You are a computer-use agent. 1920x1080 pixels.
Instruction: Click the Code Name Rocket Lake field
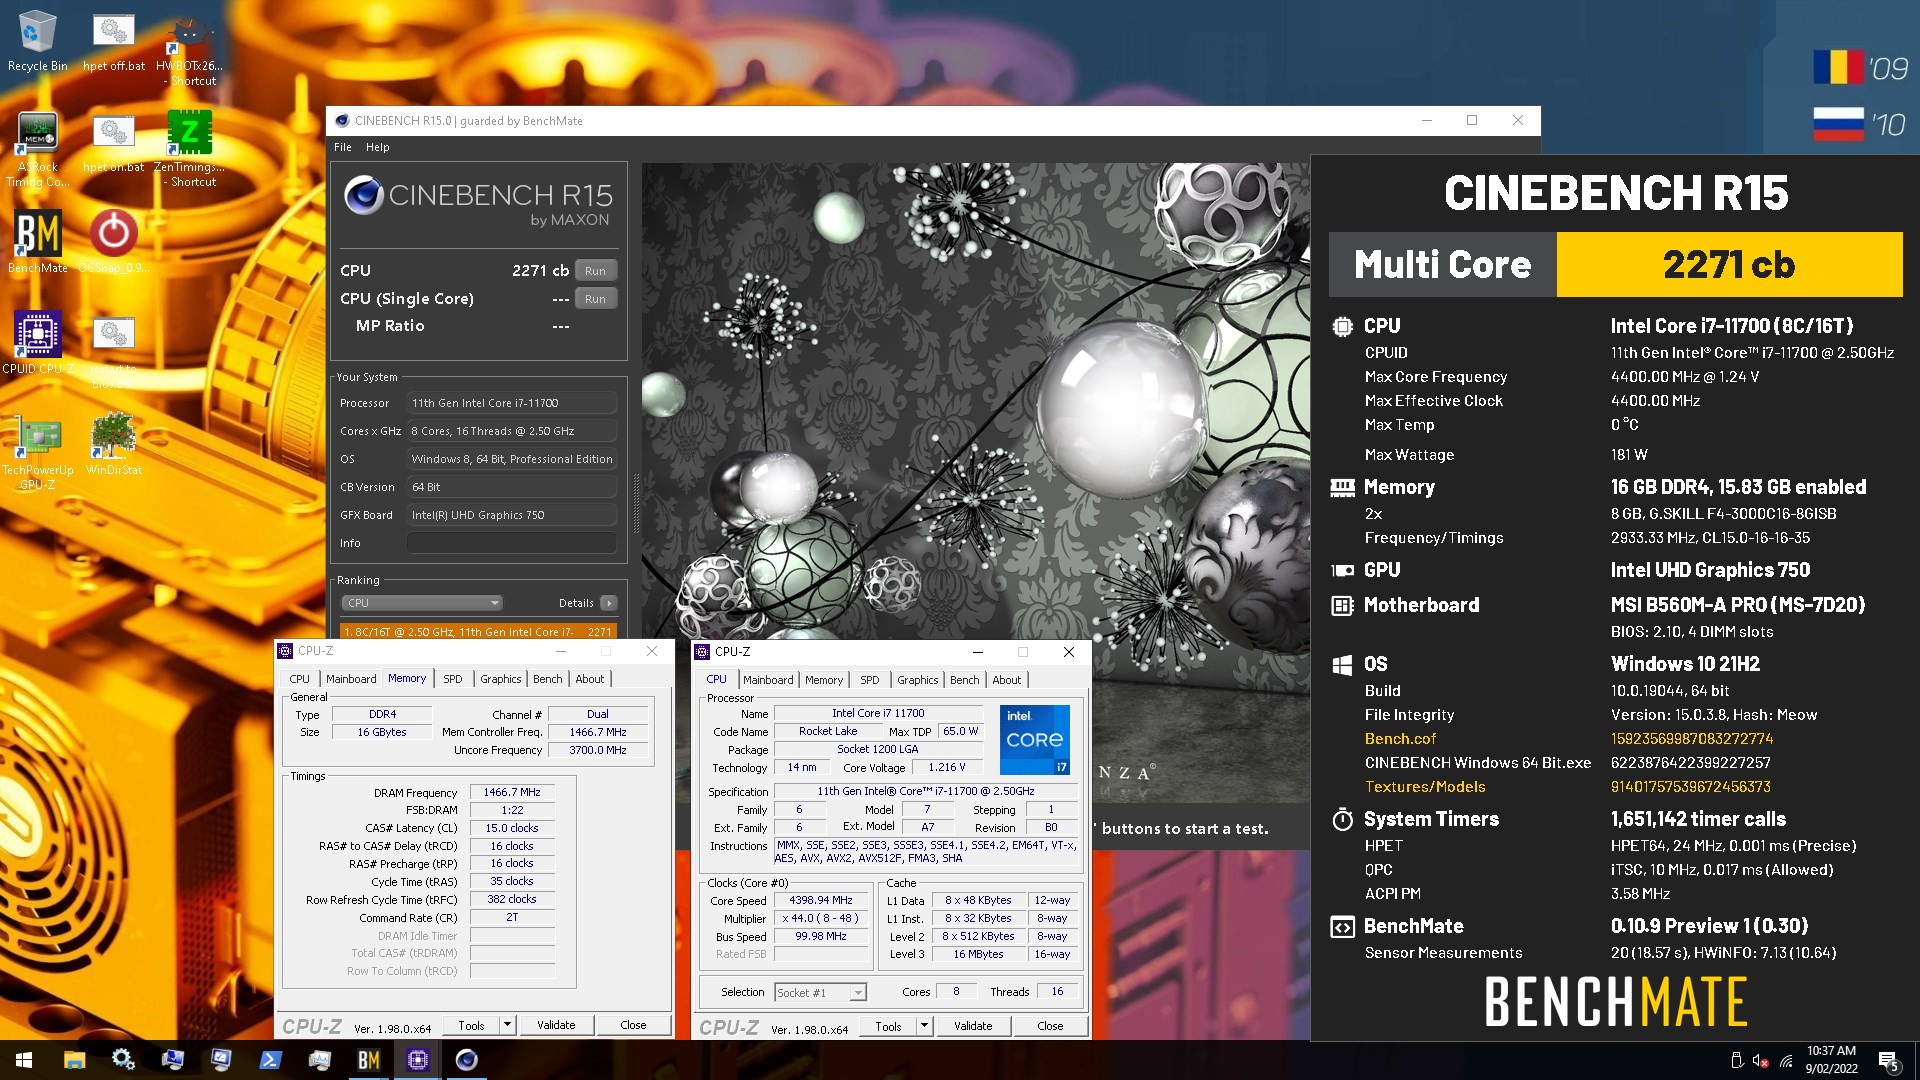point(828,731)
